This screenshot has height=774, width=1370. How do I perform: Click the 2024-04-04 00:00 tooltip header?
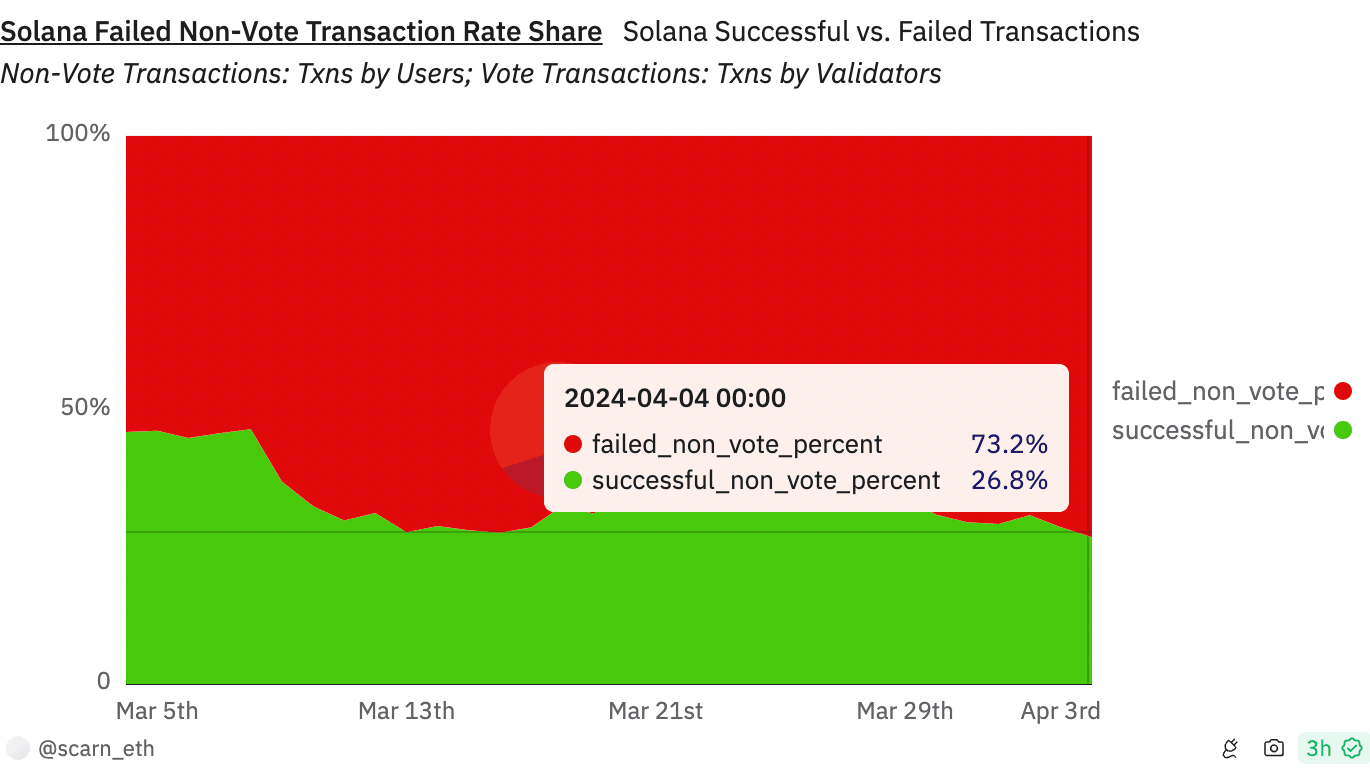tap(675, 398)
